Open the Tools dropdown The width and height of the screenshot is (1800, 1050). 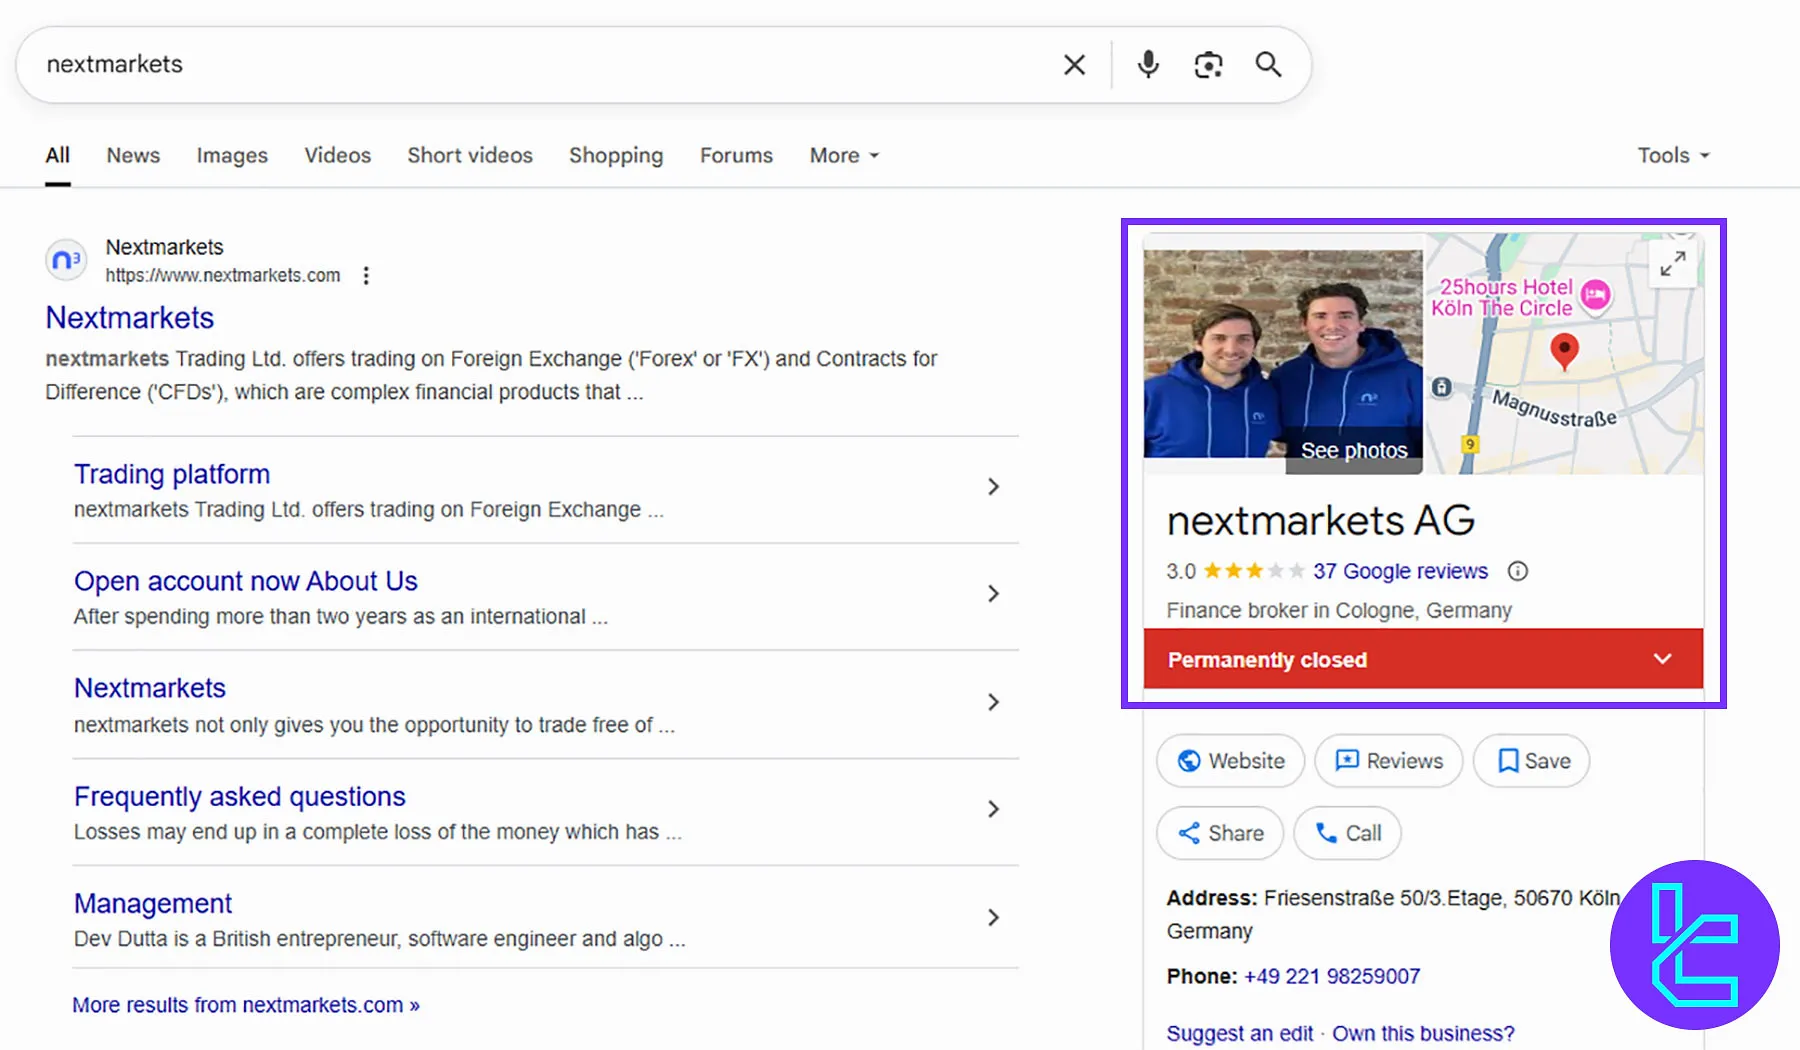coord(1673,156)
